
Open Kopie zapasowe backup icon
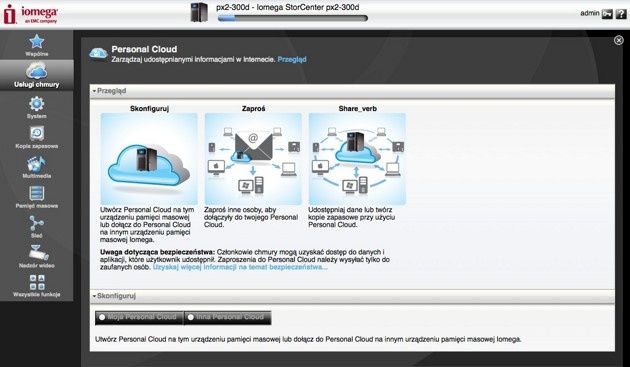37,133
